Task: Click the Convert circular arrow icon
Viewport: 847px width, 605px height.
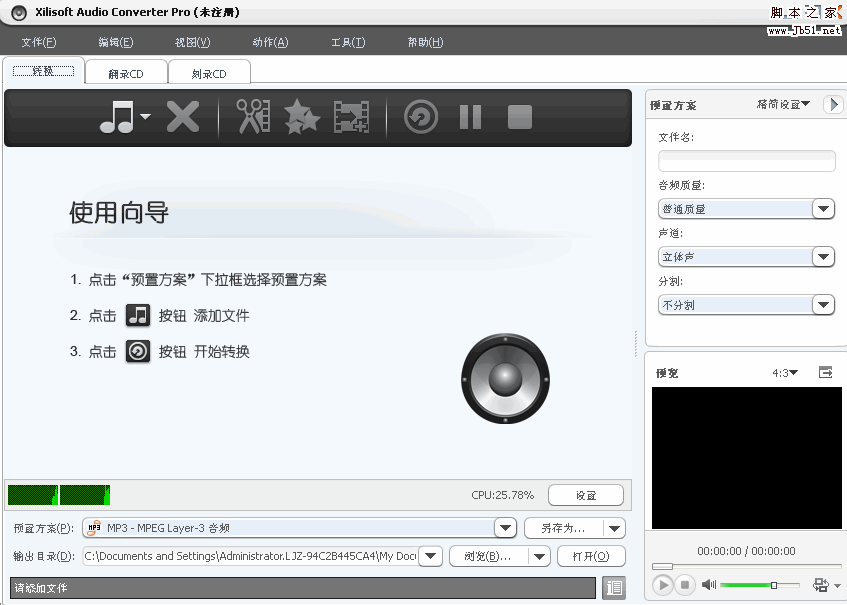Action: point(421,117)
